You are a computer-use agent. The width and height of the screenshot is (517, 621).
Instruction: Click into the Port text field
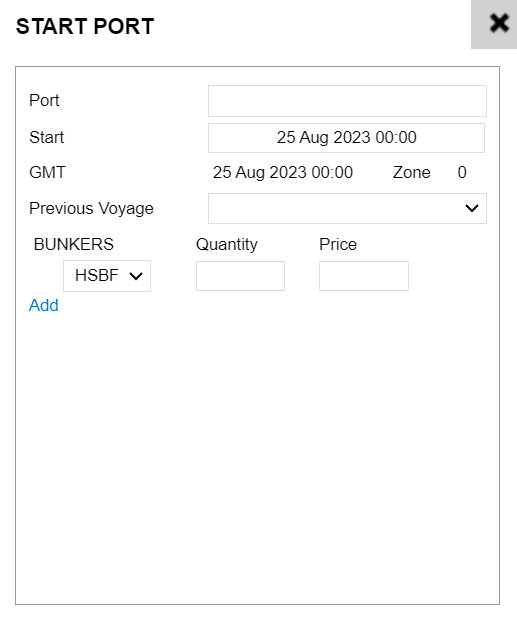pyautogui.click(x=347, y=101)
